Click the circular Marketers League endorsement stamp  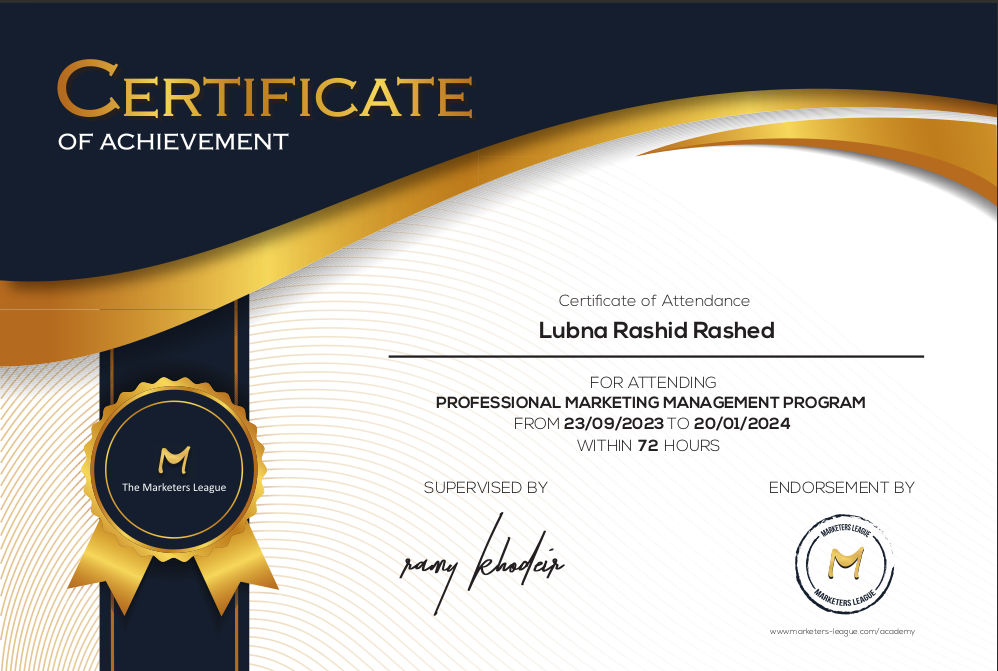[x=843, y=565]
